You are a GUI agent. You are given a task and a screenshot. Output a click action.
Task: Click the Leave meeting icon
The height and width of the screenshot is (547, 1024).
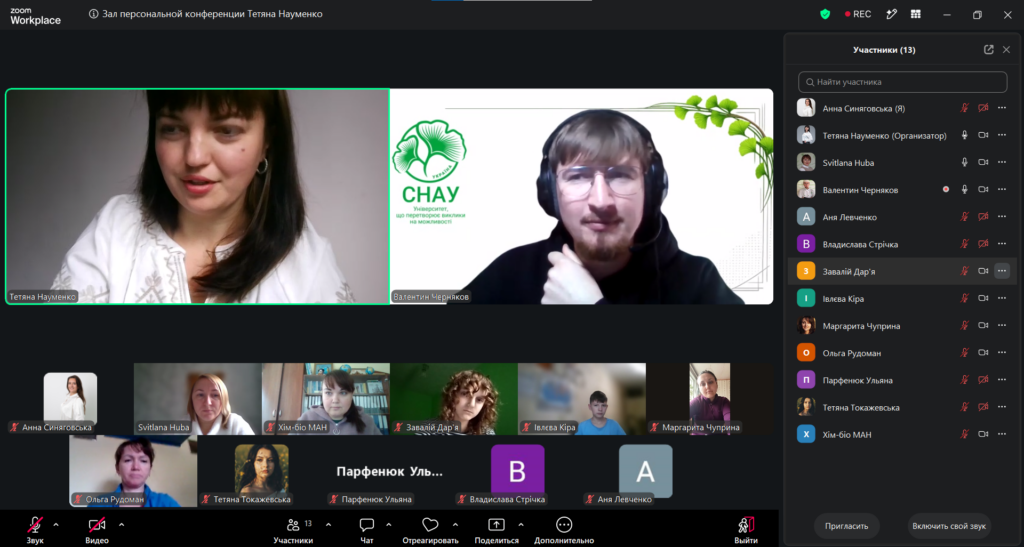tap(746, 530)
